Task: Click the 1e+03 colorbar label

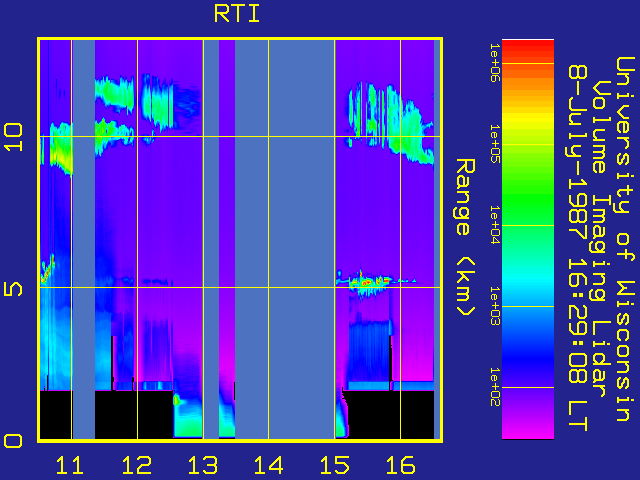Action: 494,306
